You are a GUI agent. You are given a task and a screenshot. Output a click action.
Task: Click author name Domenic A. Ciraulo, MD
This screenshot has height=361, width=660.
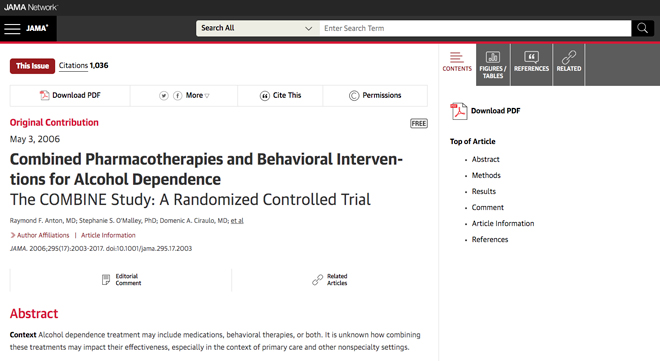point(194,220)
